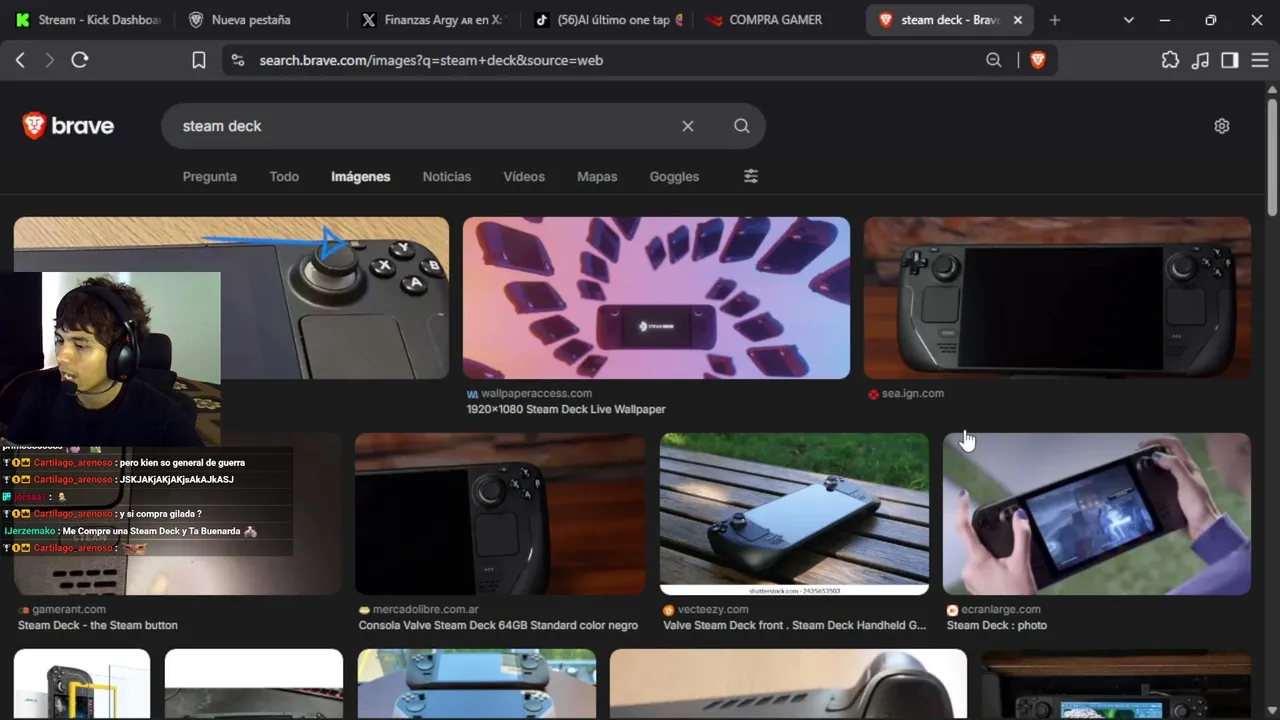Select the Todo search category
The width and height of the screenshot is (1280, 720).
(x=284, y=176)
